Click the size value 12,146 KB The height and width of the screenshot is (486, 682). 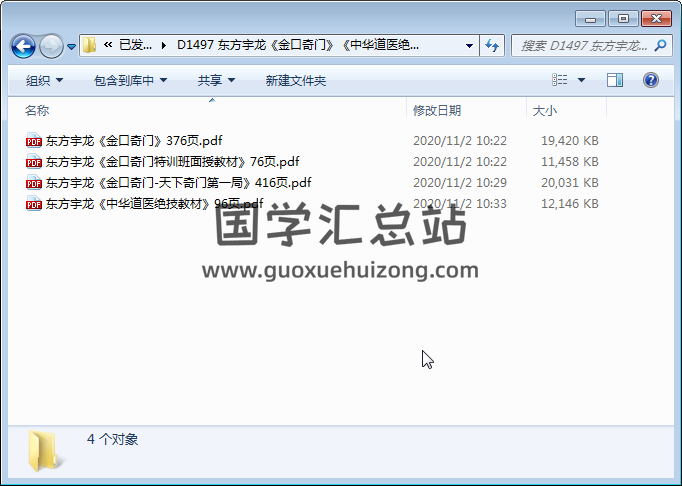tap(570, 203)
